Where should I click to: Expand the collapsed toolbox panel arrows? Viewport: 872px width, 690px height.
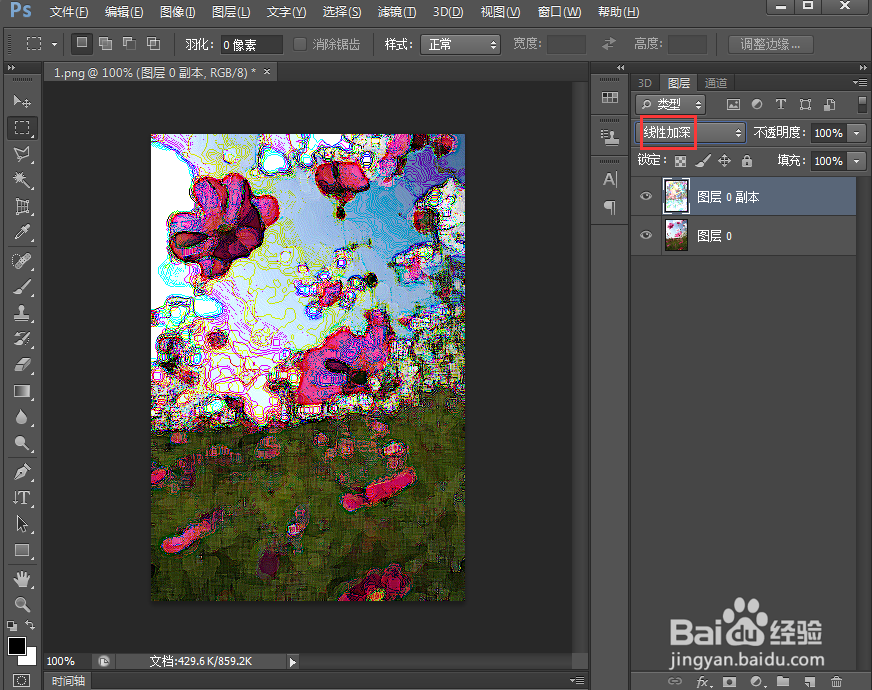pos(11,67)
